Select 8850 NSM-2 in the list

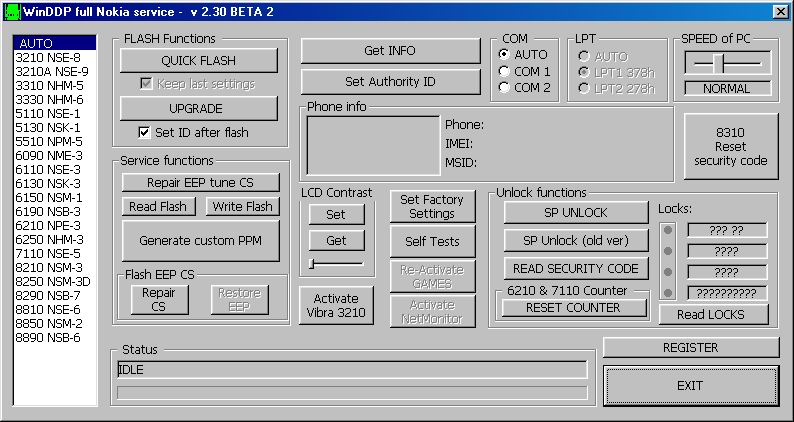click(55, 324)
